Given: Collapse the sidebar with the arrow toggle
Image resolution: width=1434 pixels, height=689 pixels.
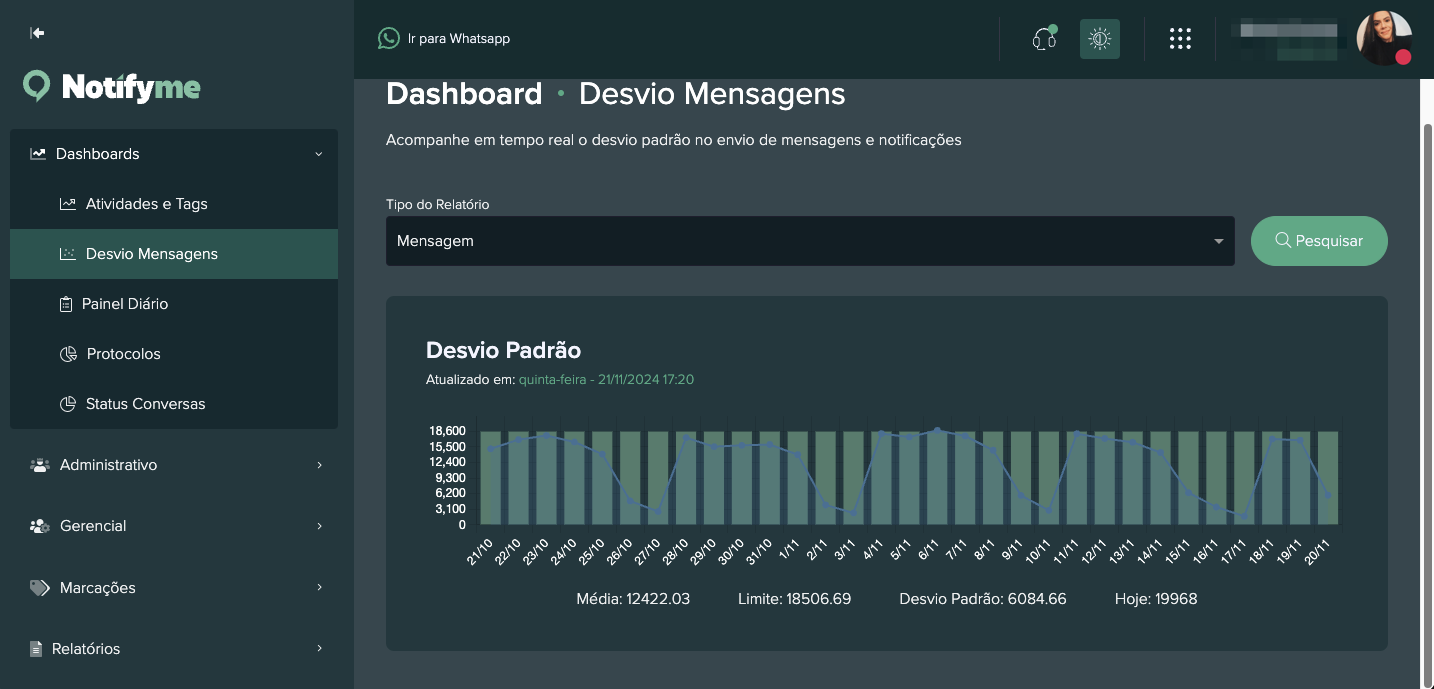Looking at the screenshot, I should pos(36,32).
